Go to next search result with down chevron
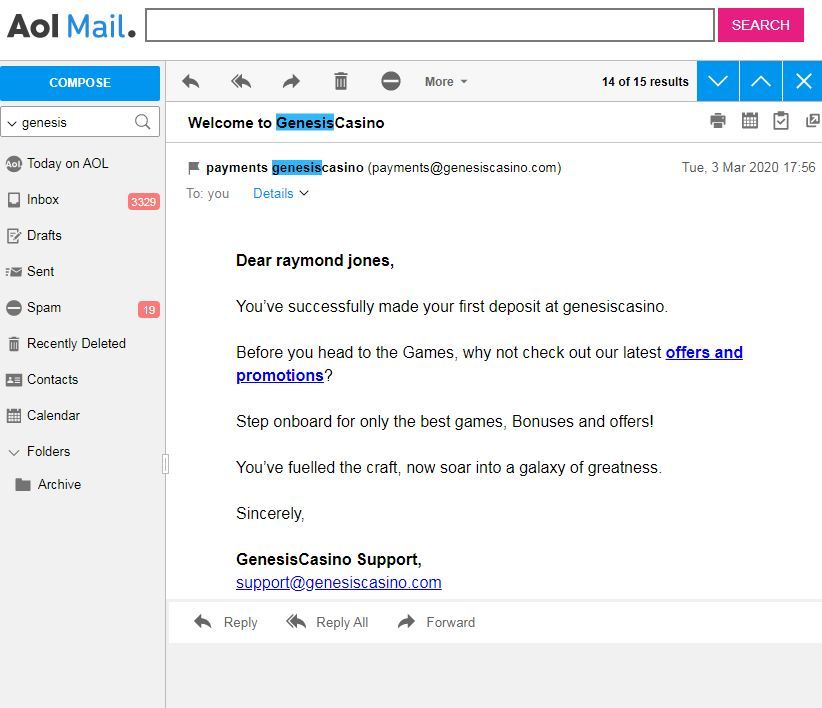 point(718,81)
